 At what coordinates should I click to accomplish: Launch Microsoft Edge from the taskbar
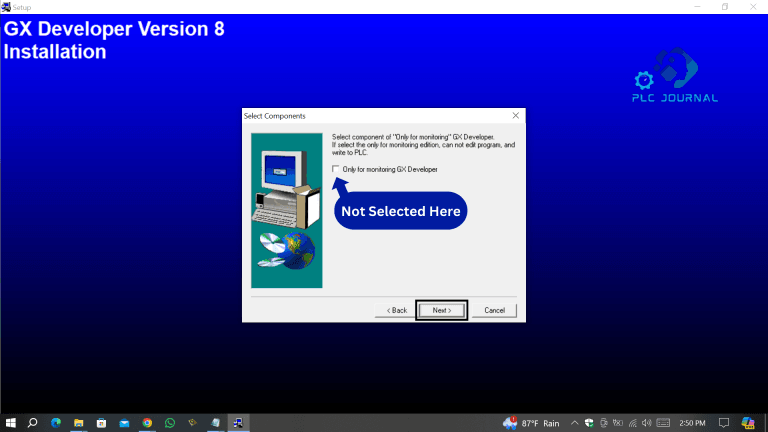[x=55, y=422]
